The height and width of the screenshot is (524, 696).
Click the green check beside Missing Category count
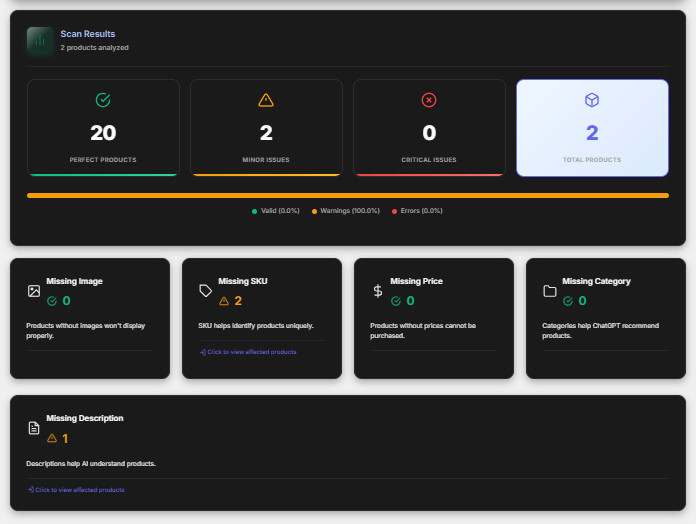point(568,301)
